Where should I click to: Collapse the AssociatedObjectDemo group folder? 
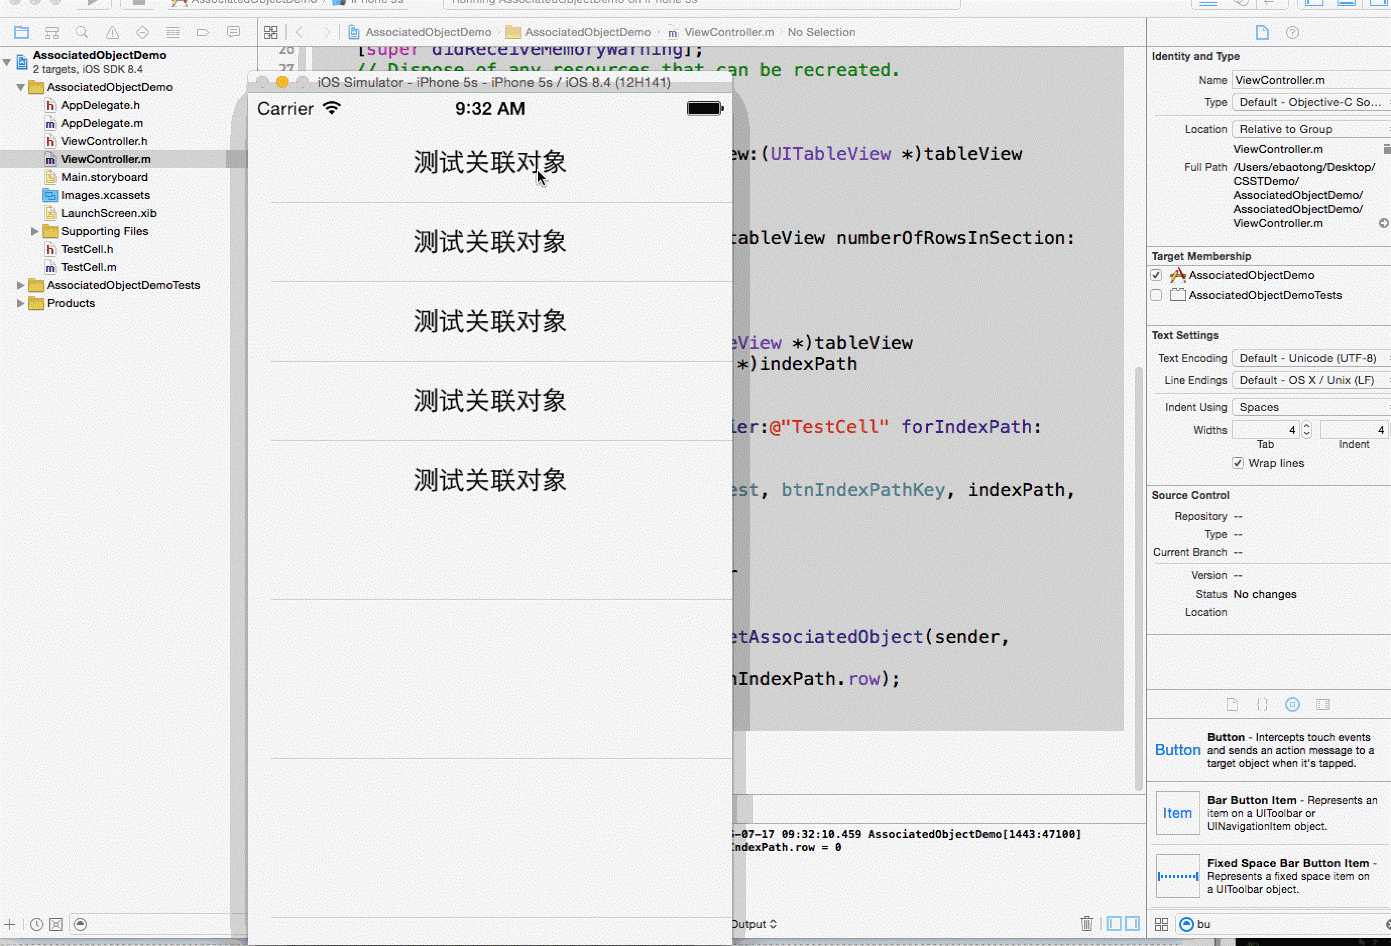click(20, 87)
